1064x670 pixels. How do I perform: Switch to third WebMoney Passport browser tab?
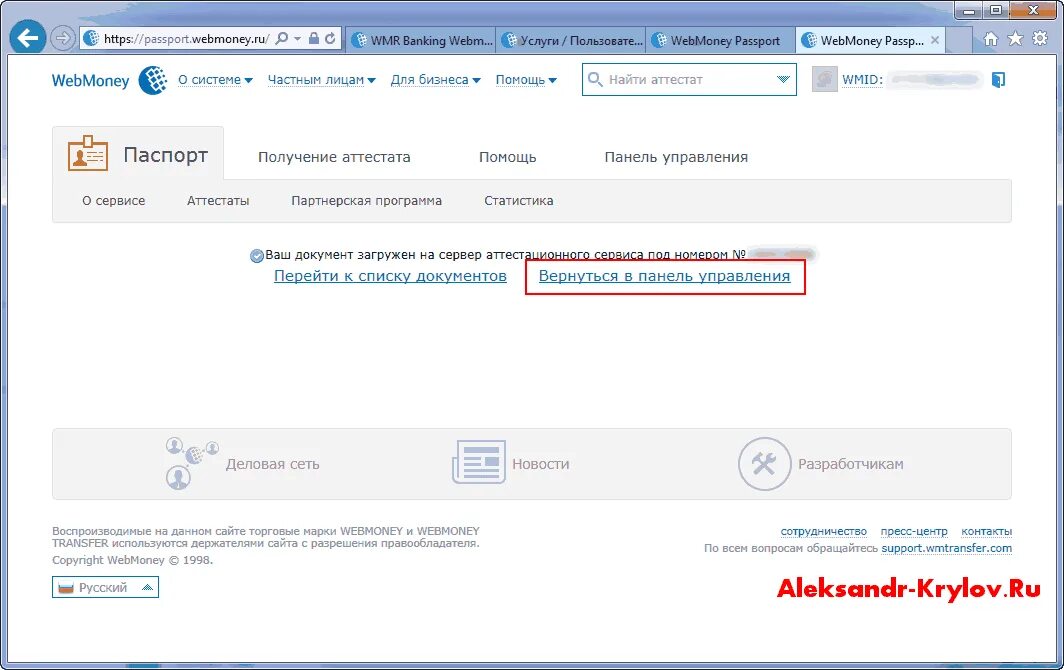pos(721,40)
